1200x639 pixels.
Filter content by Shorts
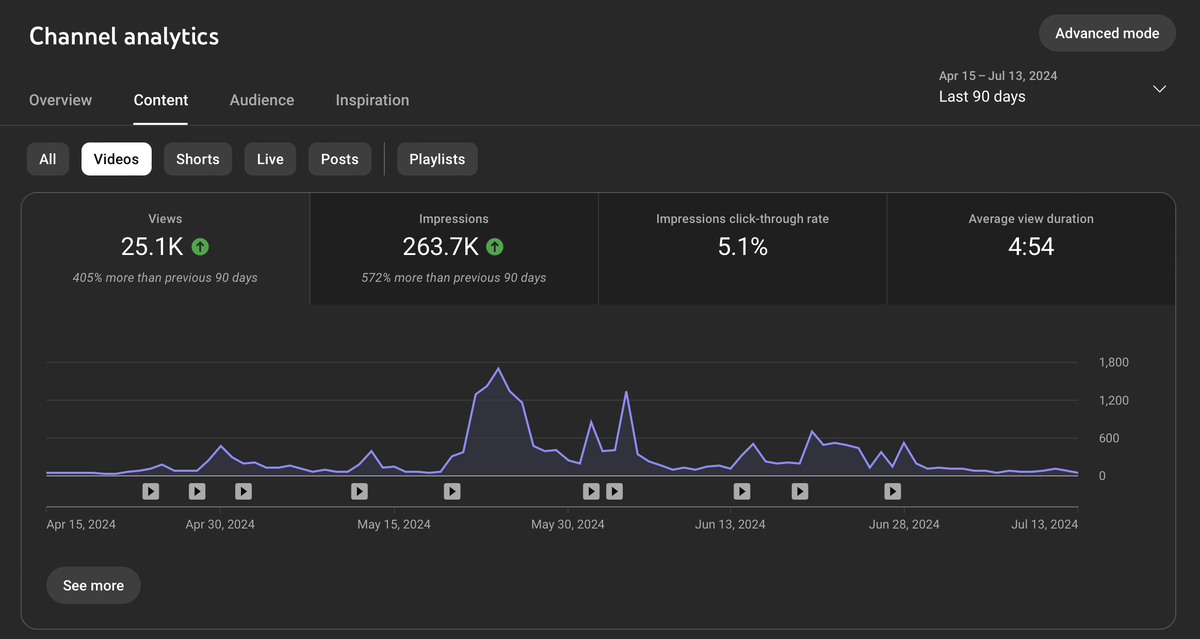[198, 159]
